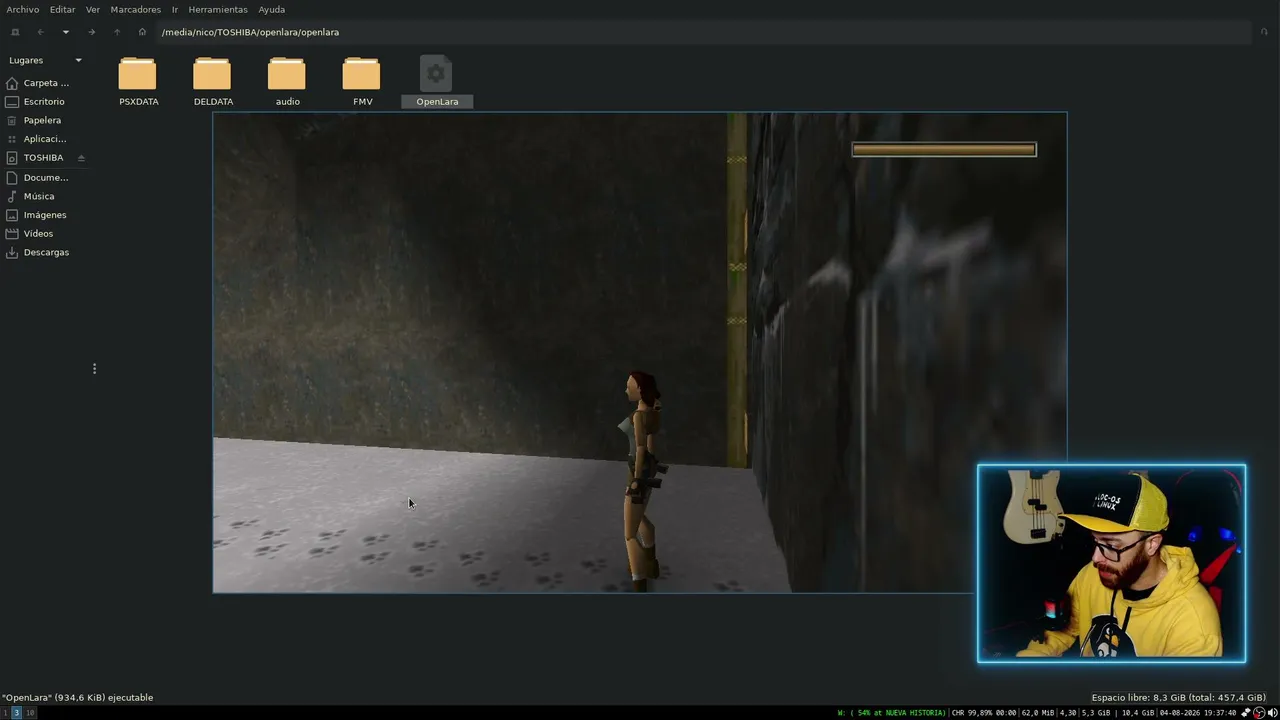Open the Imágenes picture icon
1280x720 pixels.
(x=12, y=215)
